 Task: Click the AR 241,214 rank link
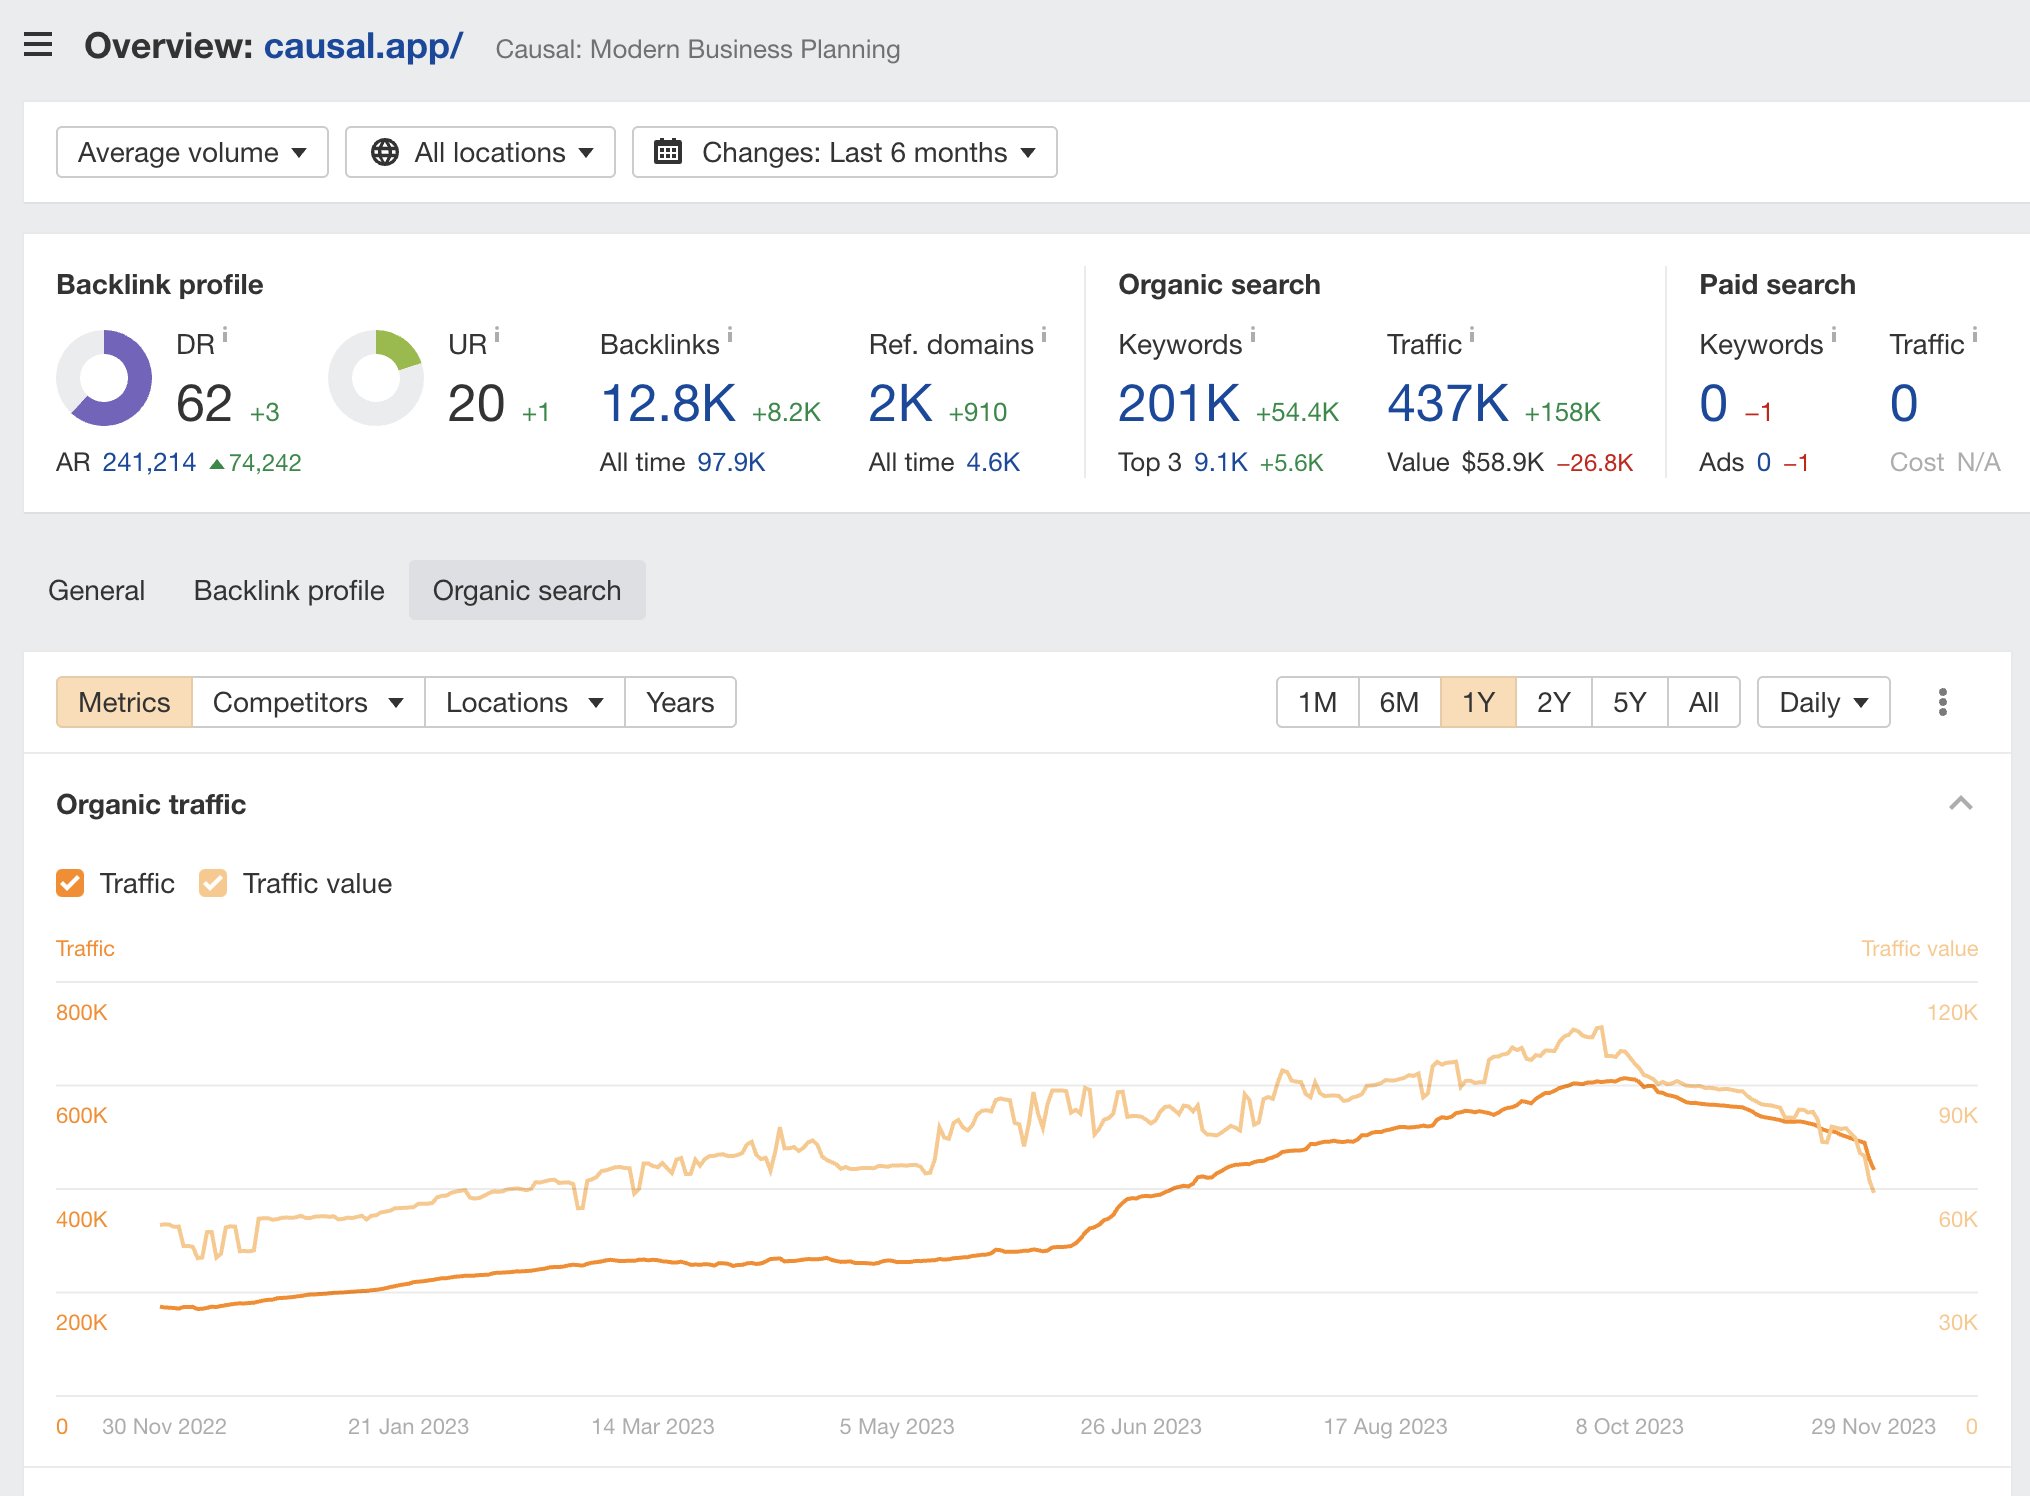click(x=149, y=462)
